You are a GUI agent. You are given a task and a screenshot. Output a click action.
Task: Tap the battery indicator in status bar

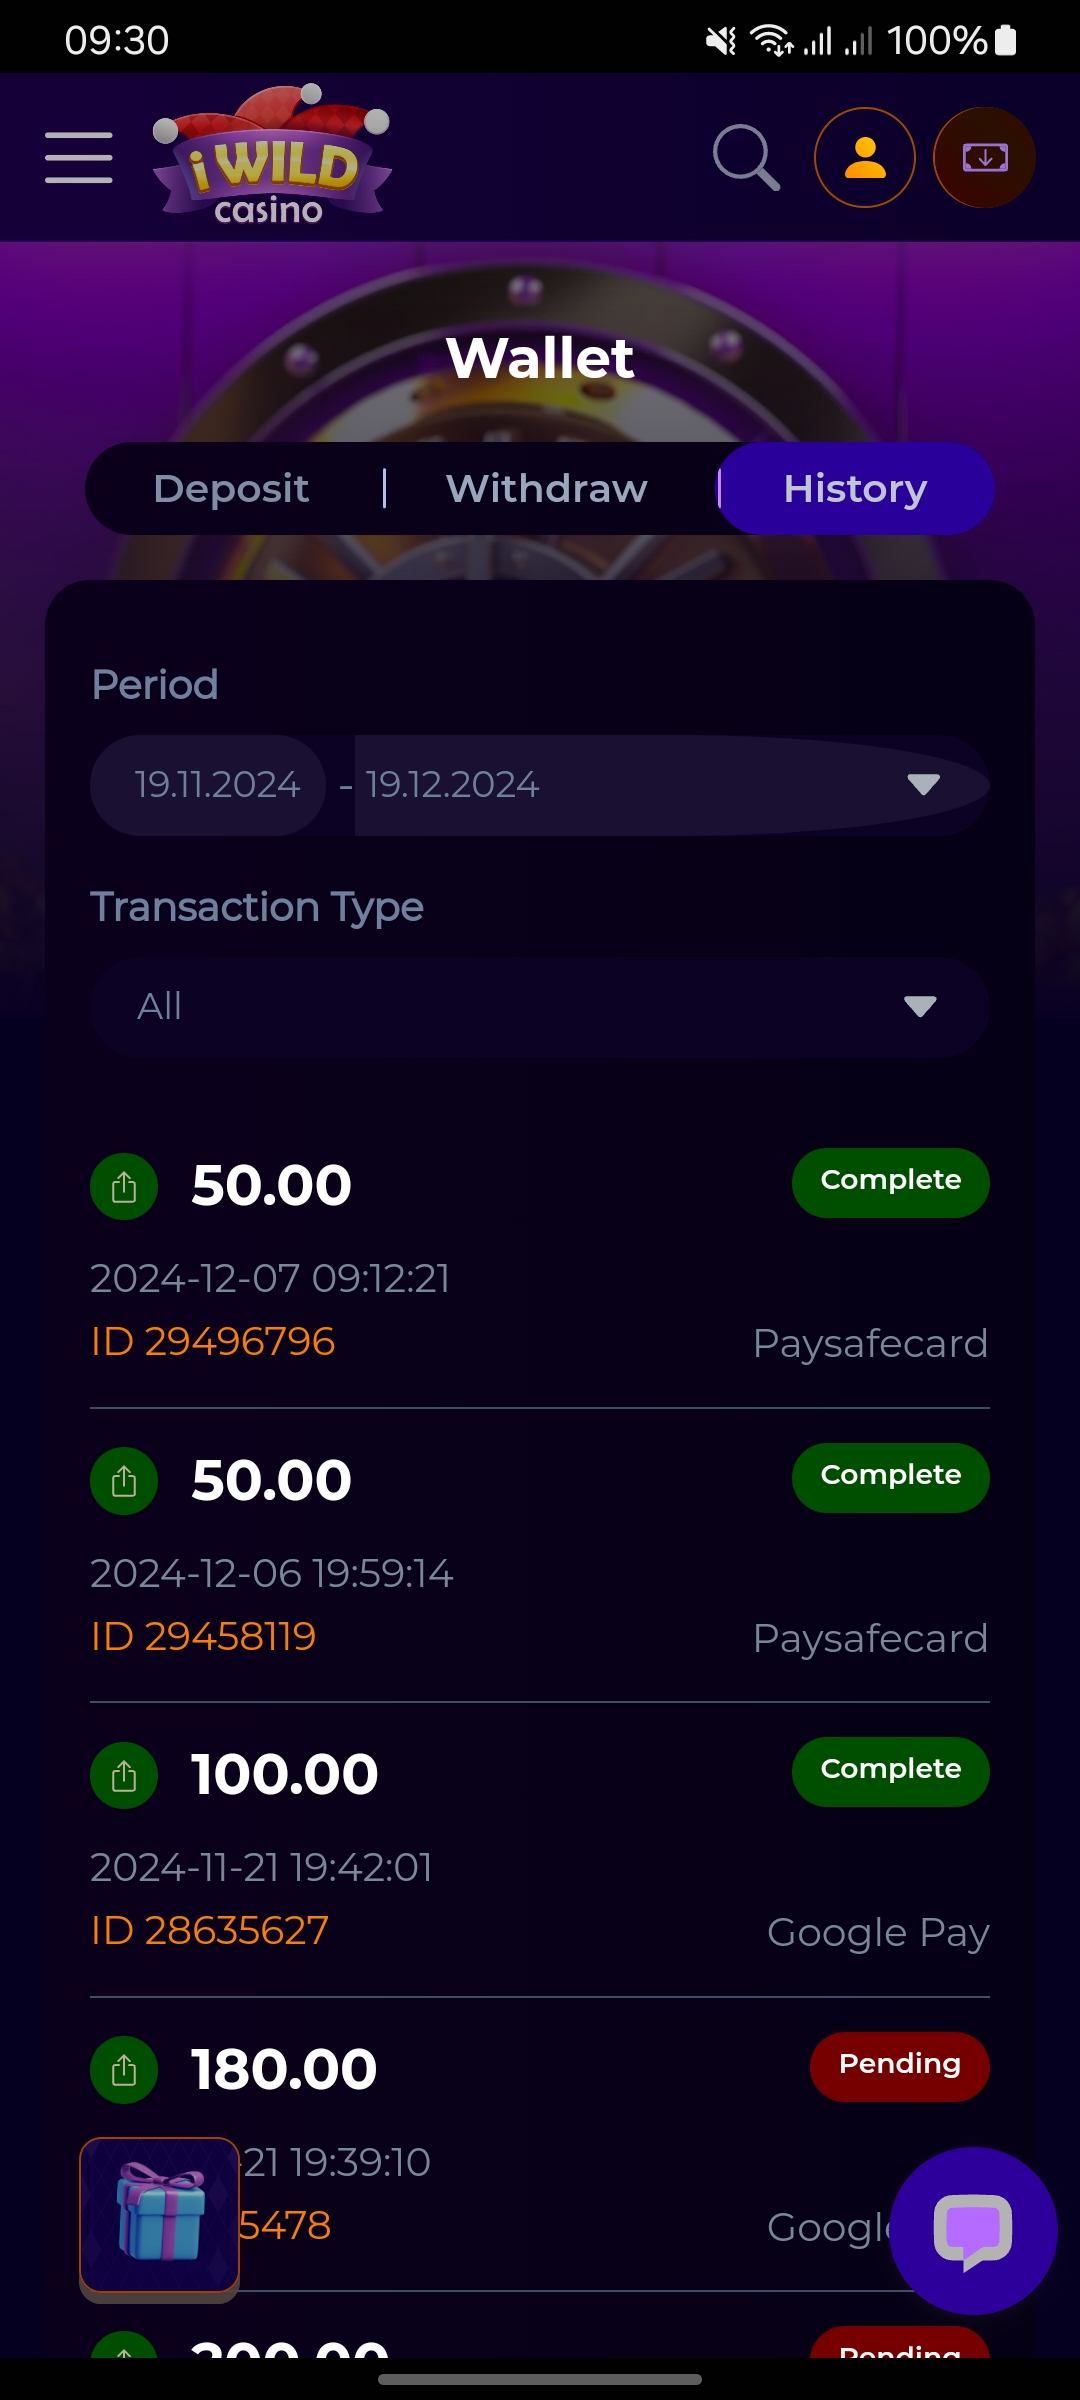(1006, 40)
